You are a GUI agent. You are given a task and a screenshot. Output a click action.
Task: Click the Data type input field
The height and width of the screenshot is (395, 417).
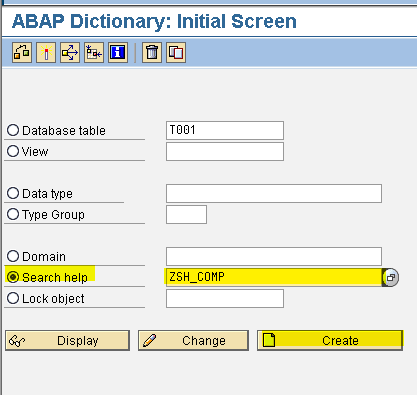pyautogui.click(x=274, y=193)
